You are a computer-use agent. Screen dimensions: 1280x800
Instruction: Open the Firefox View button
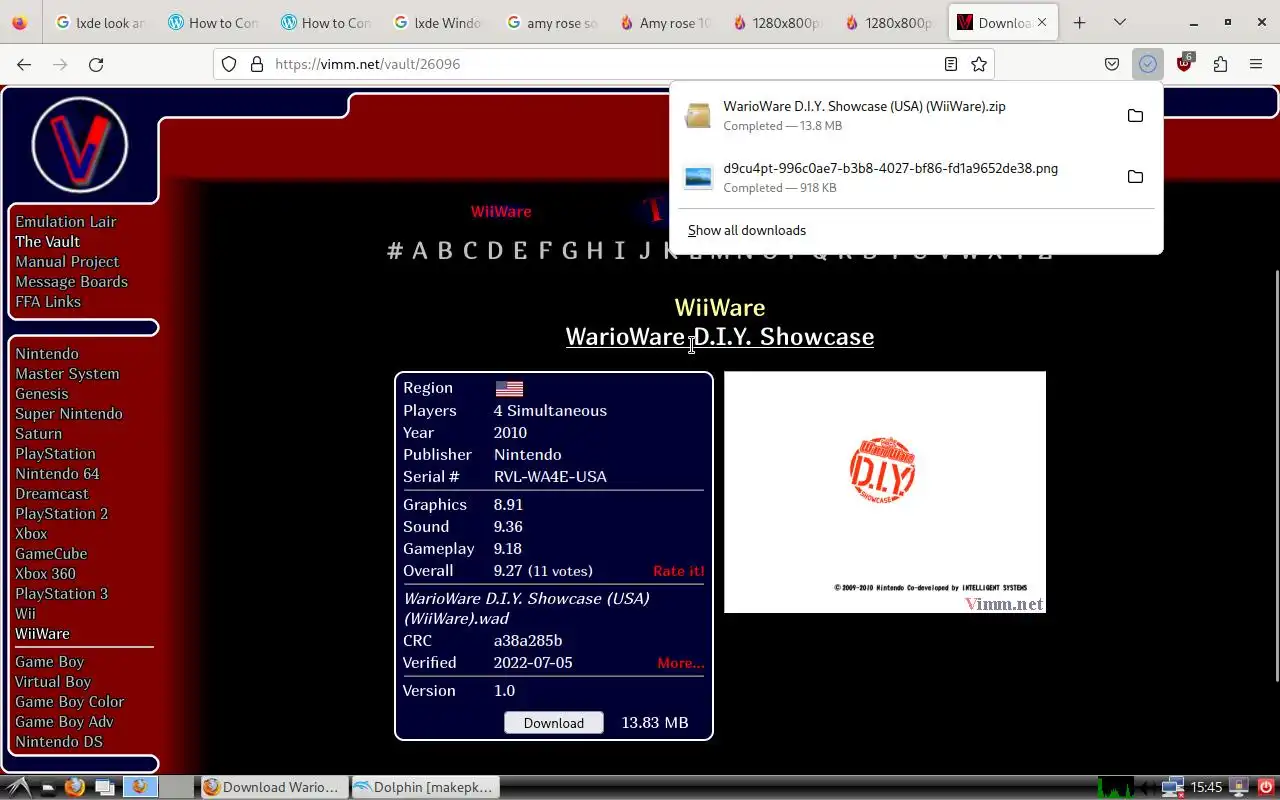(20, 22)
